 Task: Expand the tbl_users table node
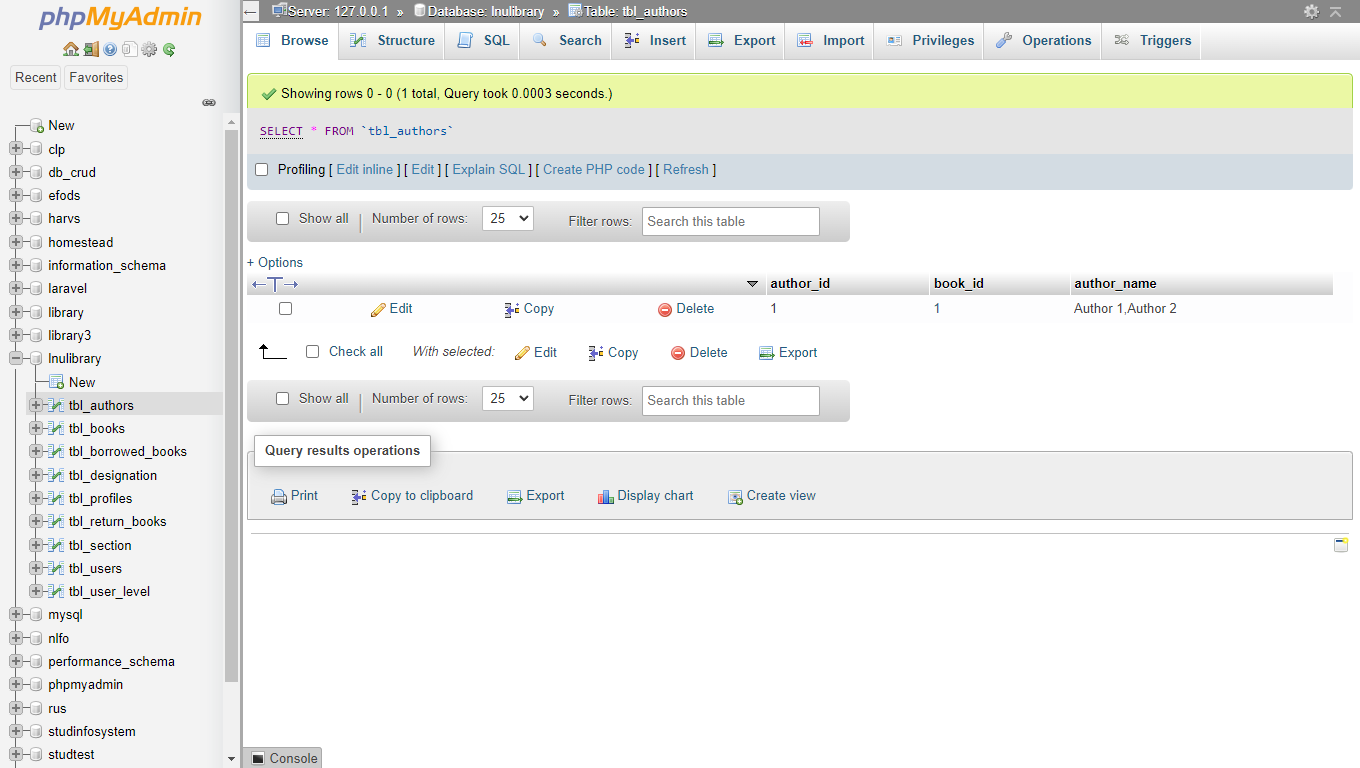36,569
